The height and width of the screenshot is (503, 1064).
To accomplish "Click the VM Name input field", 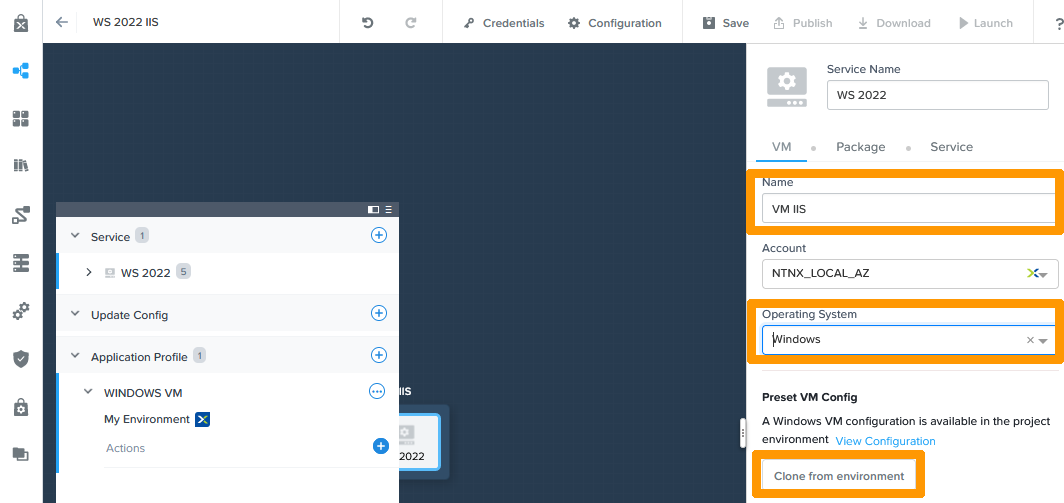I will [x=907, y=207].
